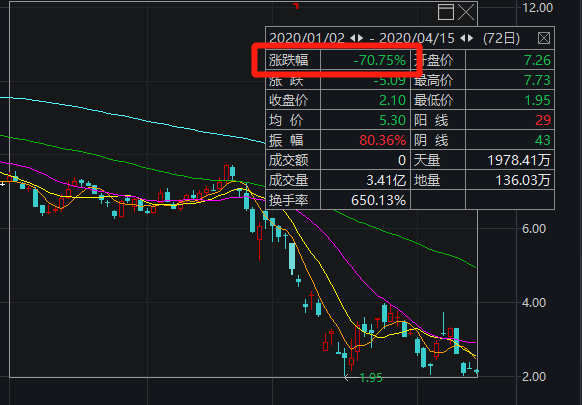Click the end date text 2020/04/15
This screenshot has width=582, height=405.
tap(417, 38)
